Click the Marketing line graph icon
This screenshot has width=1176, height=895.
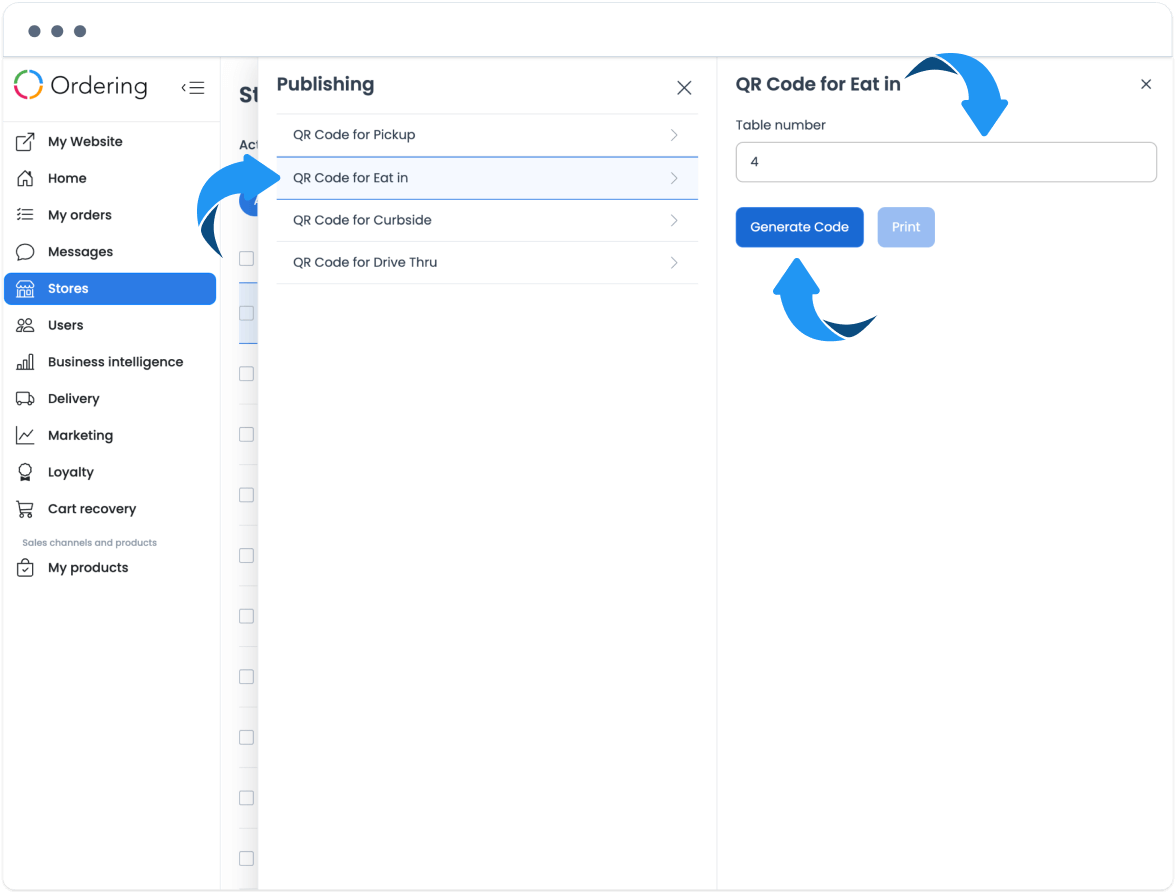[x=25, y=435]
